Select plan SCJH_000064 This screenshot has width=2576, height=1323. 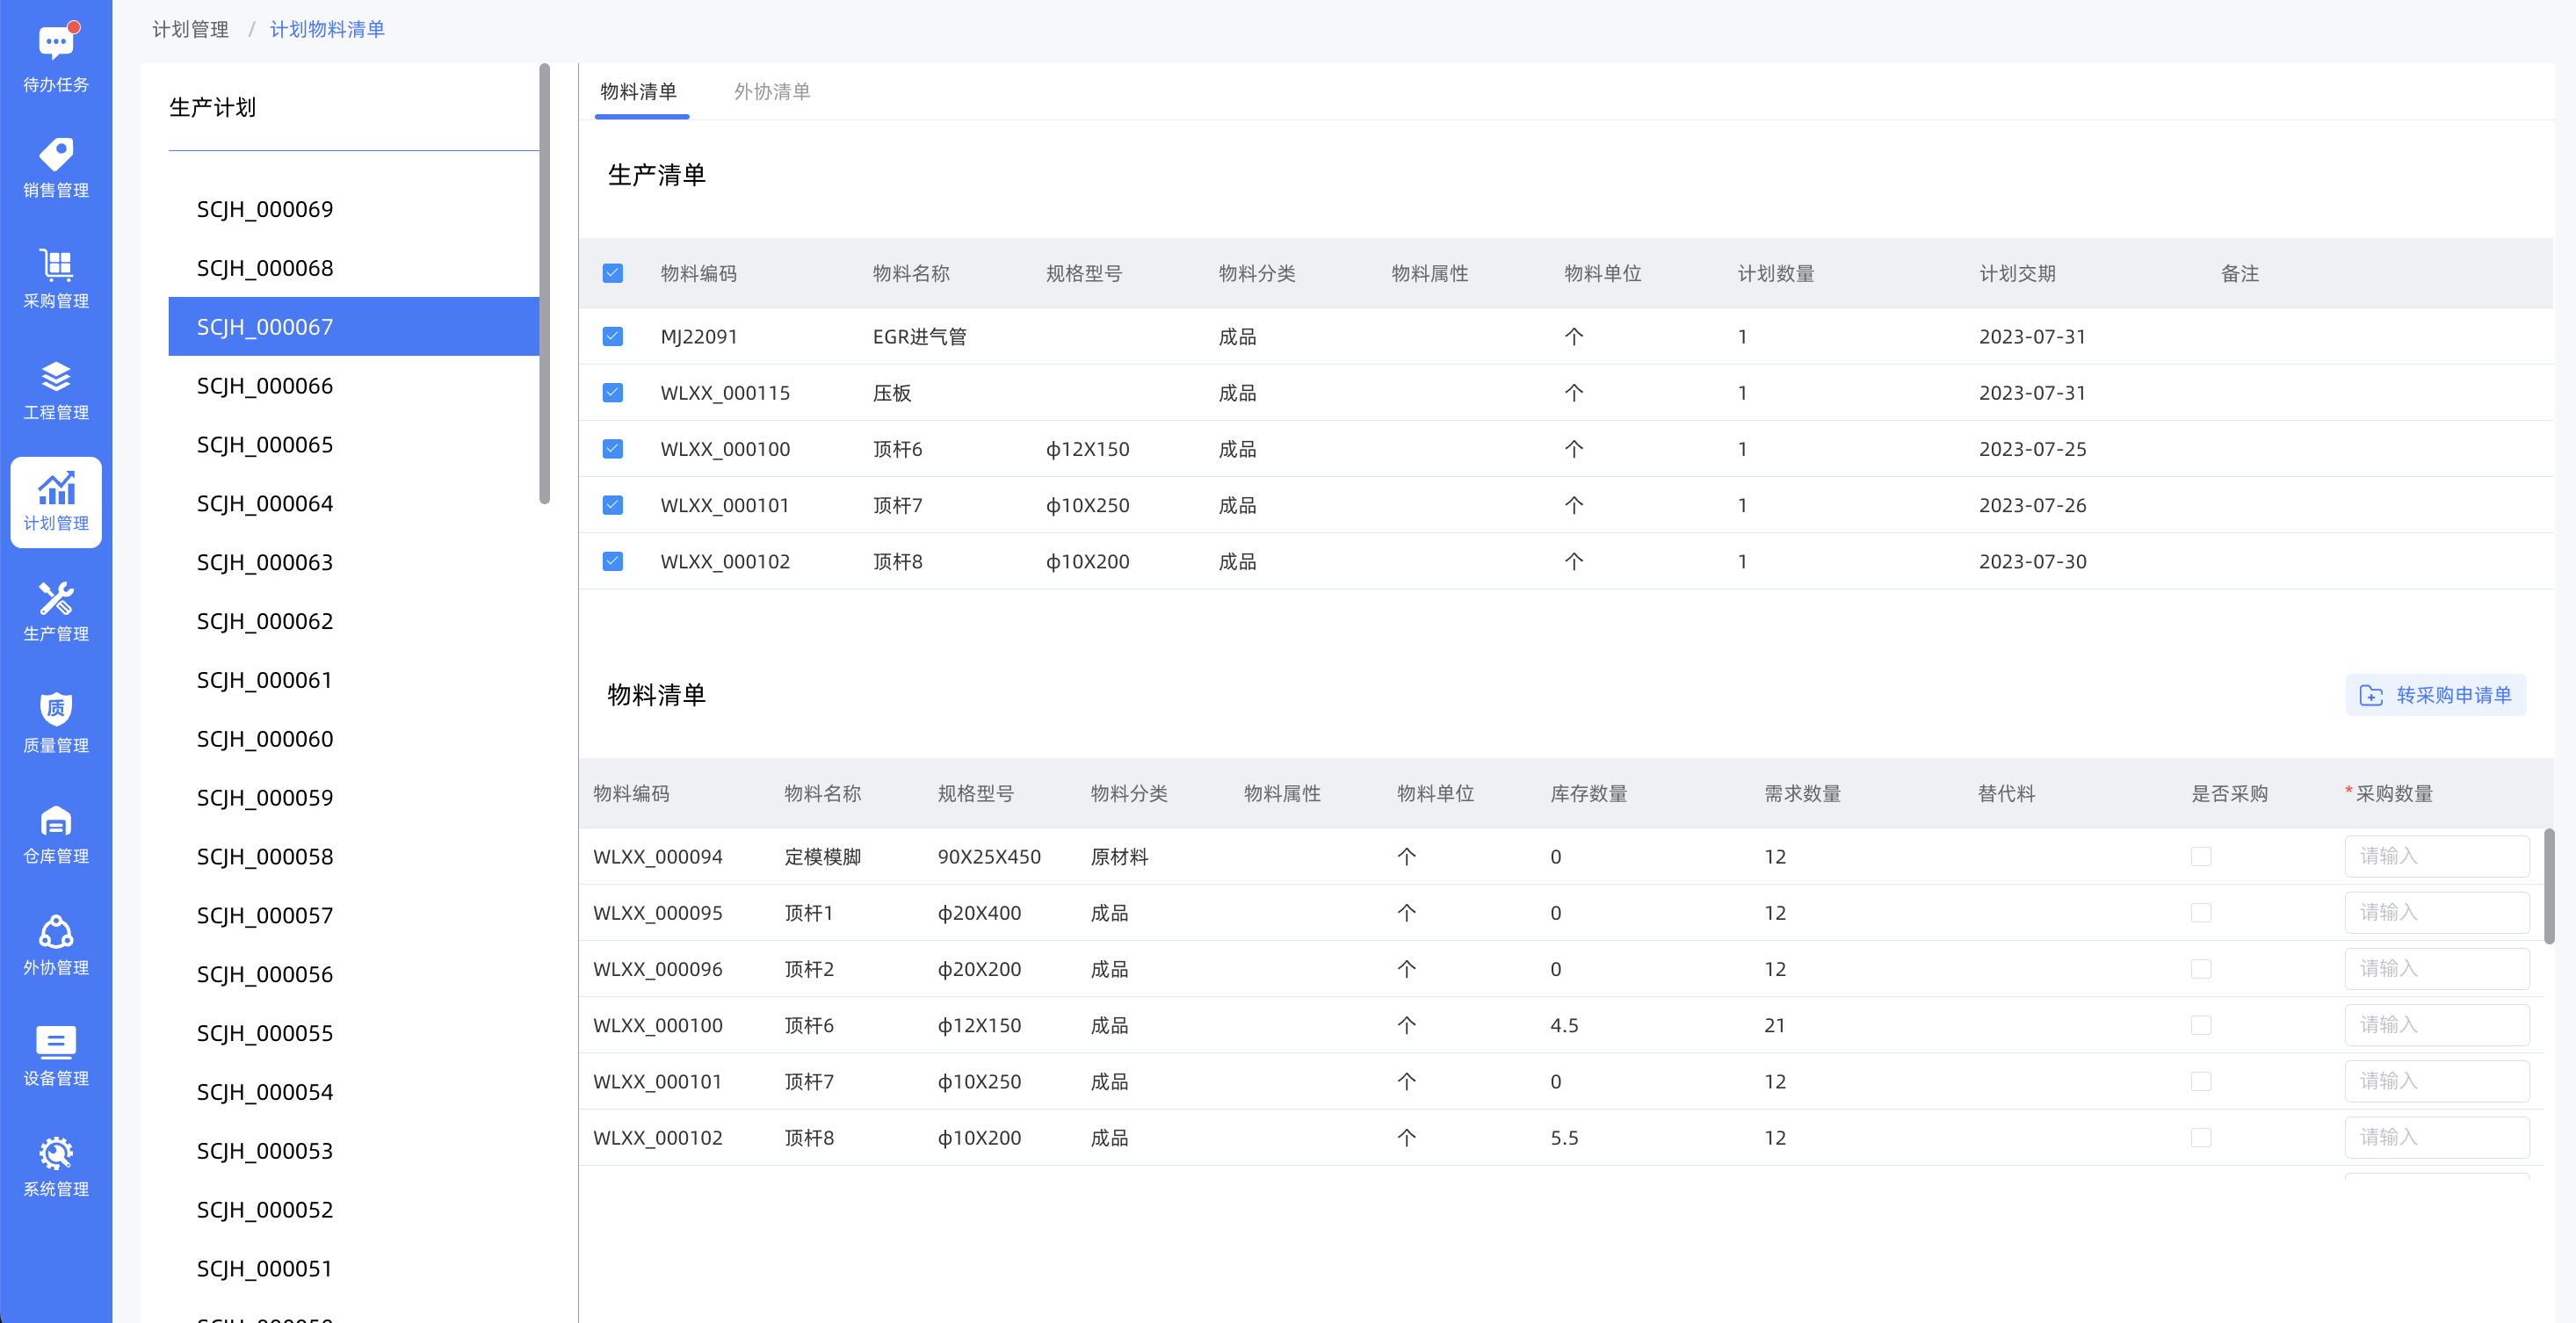[x=354, y=503]
